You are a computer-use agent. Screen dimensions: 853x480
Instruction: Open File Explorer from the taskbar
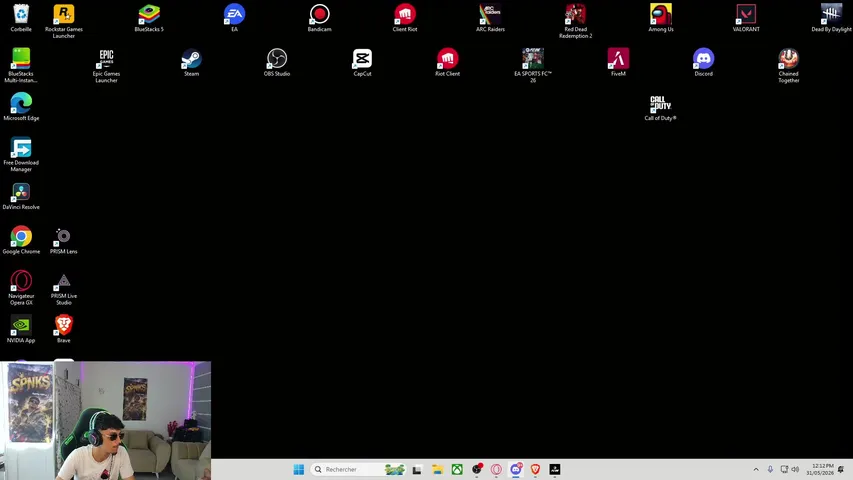point(437,469)
